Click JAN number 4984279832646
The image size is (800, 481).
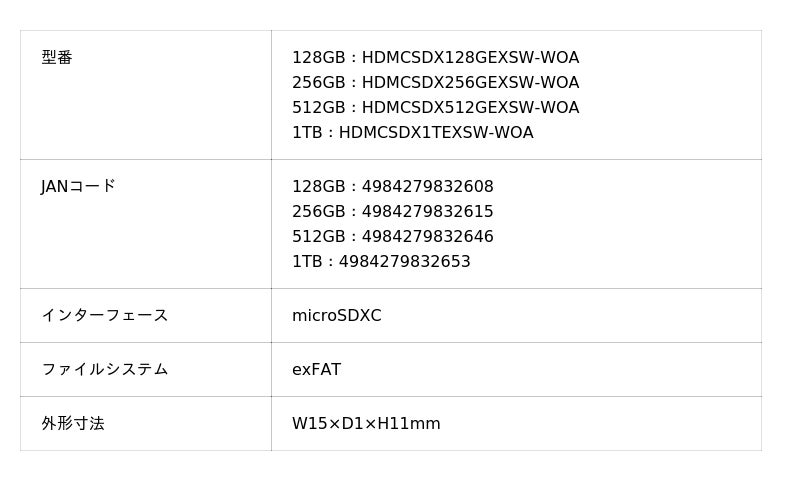coord(428,237)
